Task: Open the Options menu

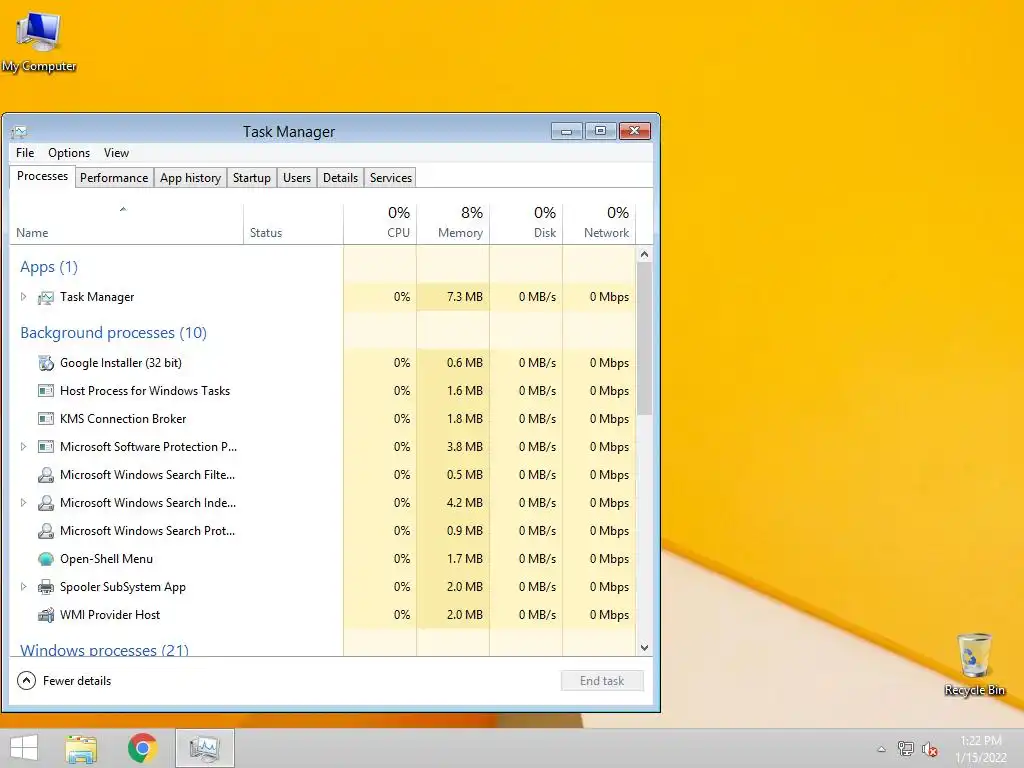Action: coord(69,153)
